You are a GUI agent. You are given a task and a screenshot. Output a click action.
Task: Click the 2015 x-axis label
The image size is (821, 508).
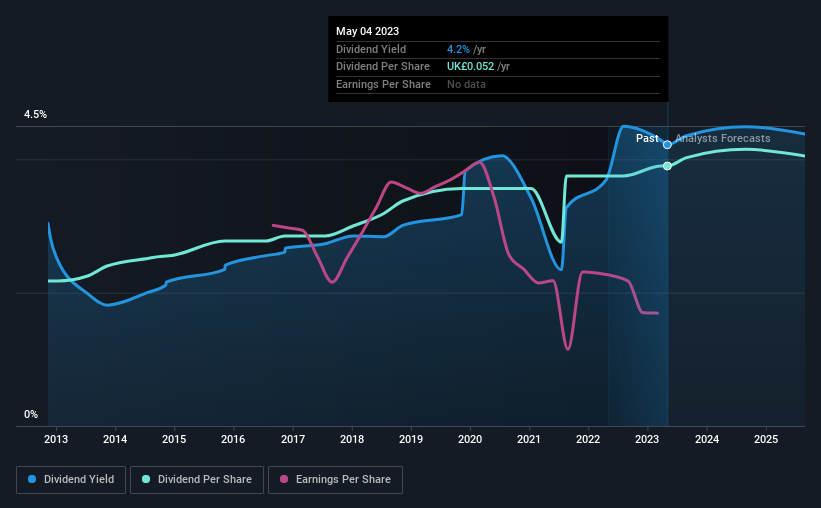pos(174,439)
